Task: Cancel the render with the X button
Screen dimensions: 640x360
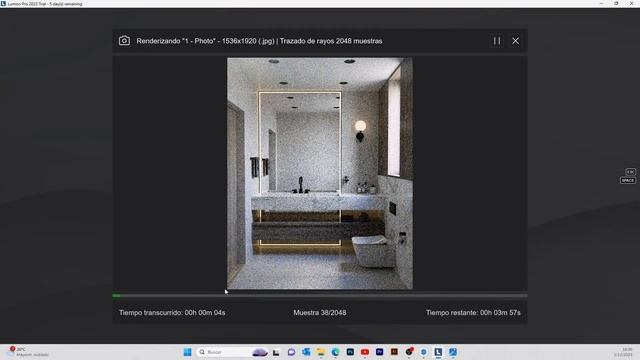Action: pyautogui.click(x=516, y=41)
